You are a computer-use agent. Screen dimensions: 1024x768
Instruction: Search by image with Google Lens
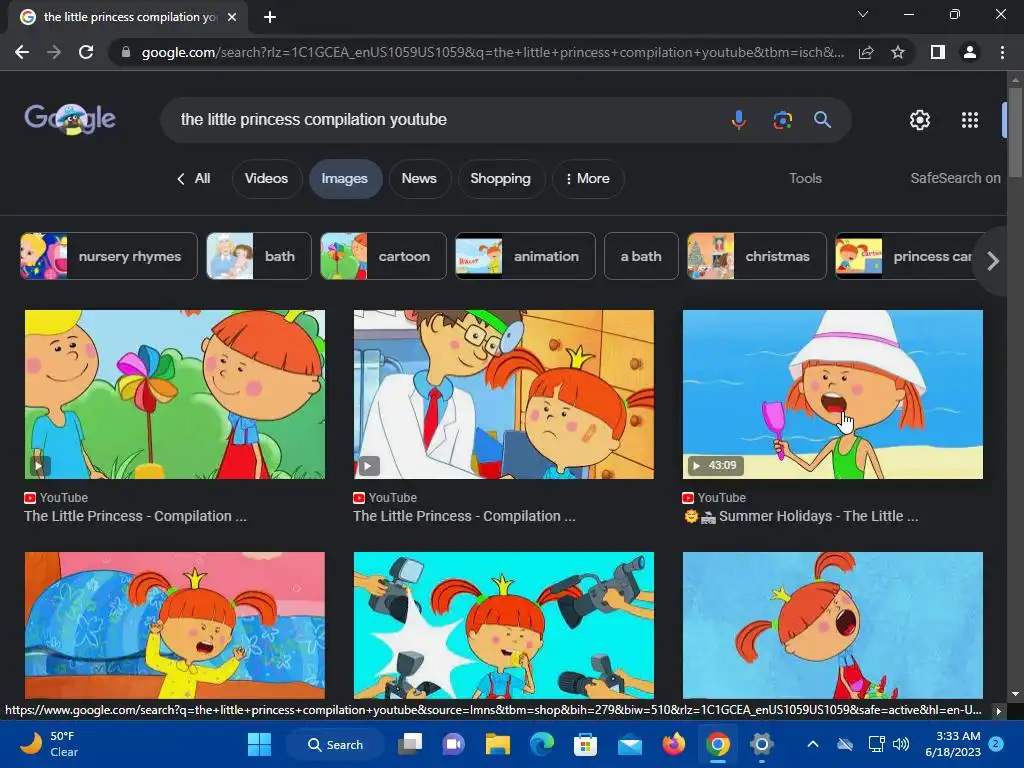tap(782, 120)
